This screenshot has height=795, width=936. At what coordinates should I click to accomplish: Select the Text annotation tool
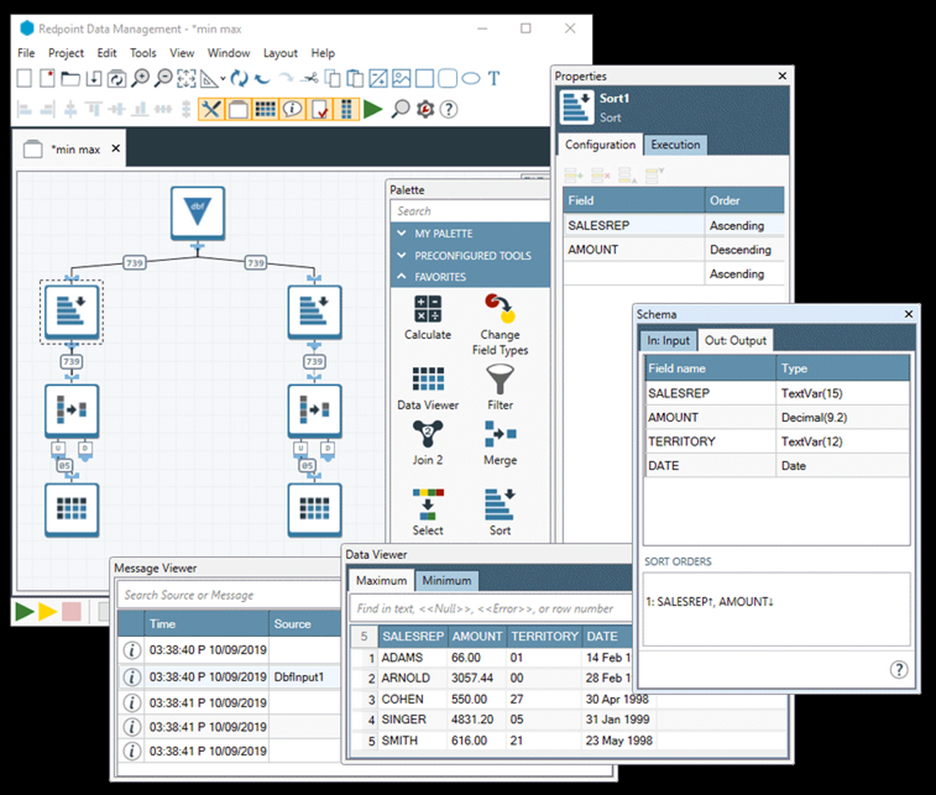494,78
